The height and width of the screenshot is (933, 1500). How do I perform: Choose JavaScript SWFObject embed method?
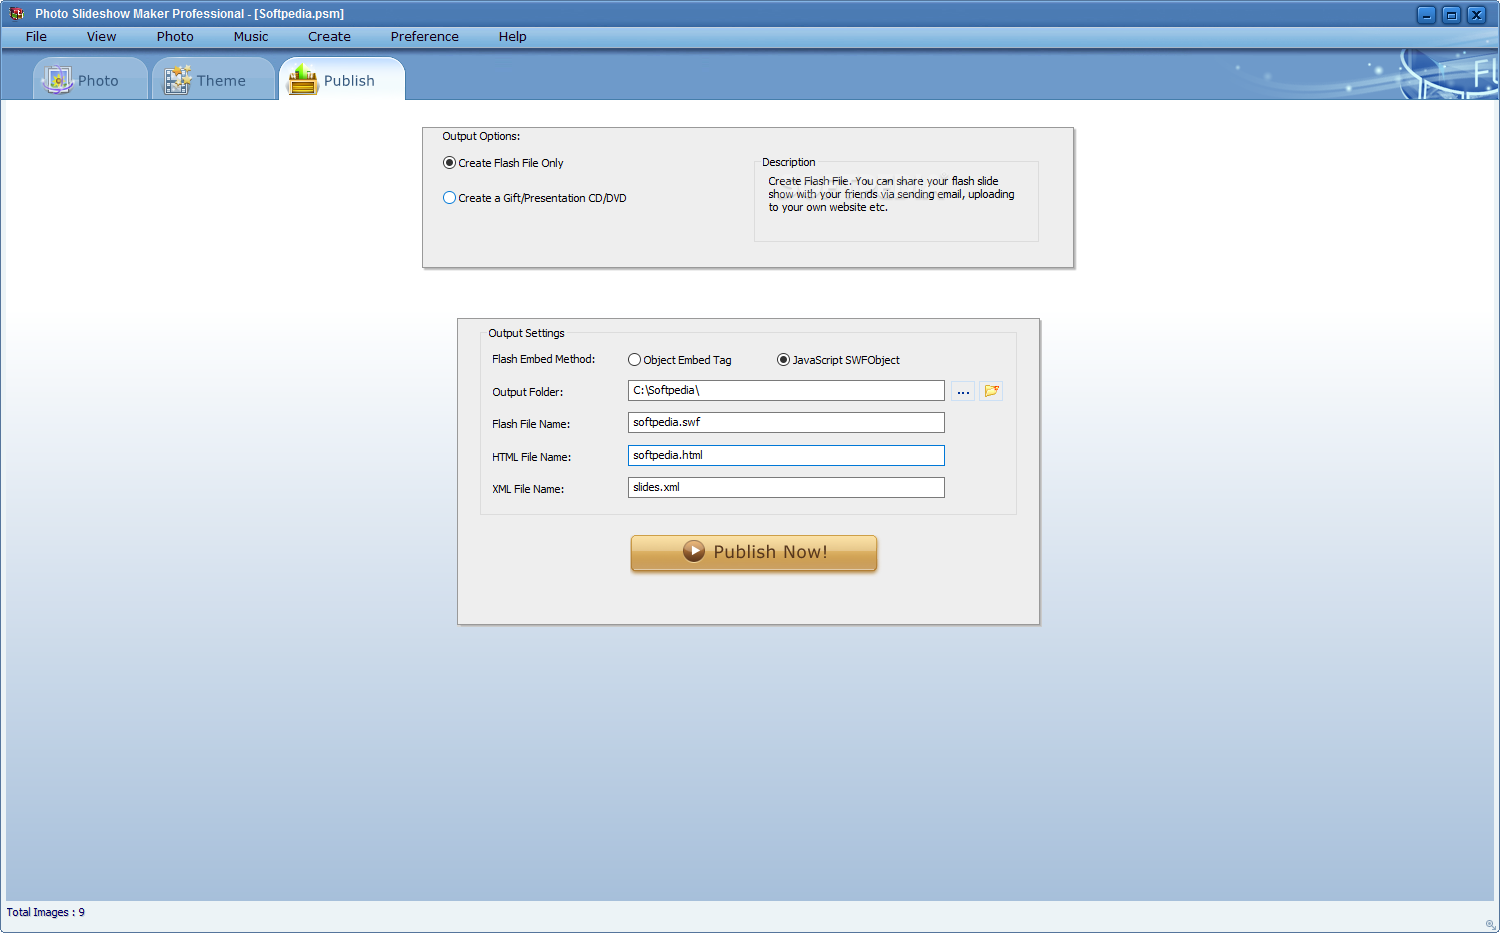pyautogui.click(x=838, y=360)
